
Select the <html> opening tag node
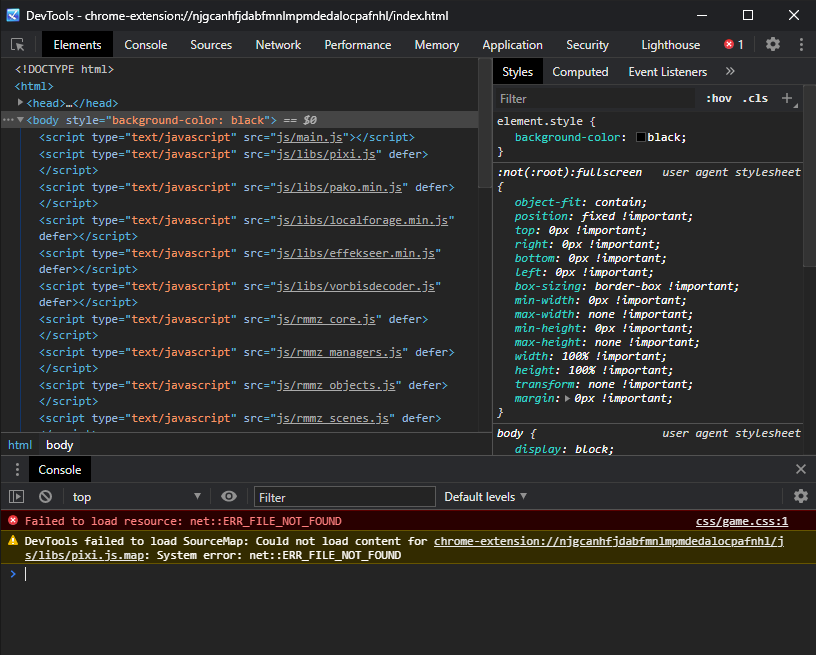[34, 86]
